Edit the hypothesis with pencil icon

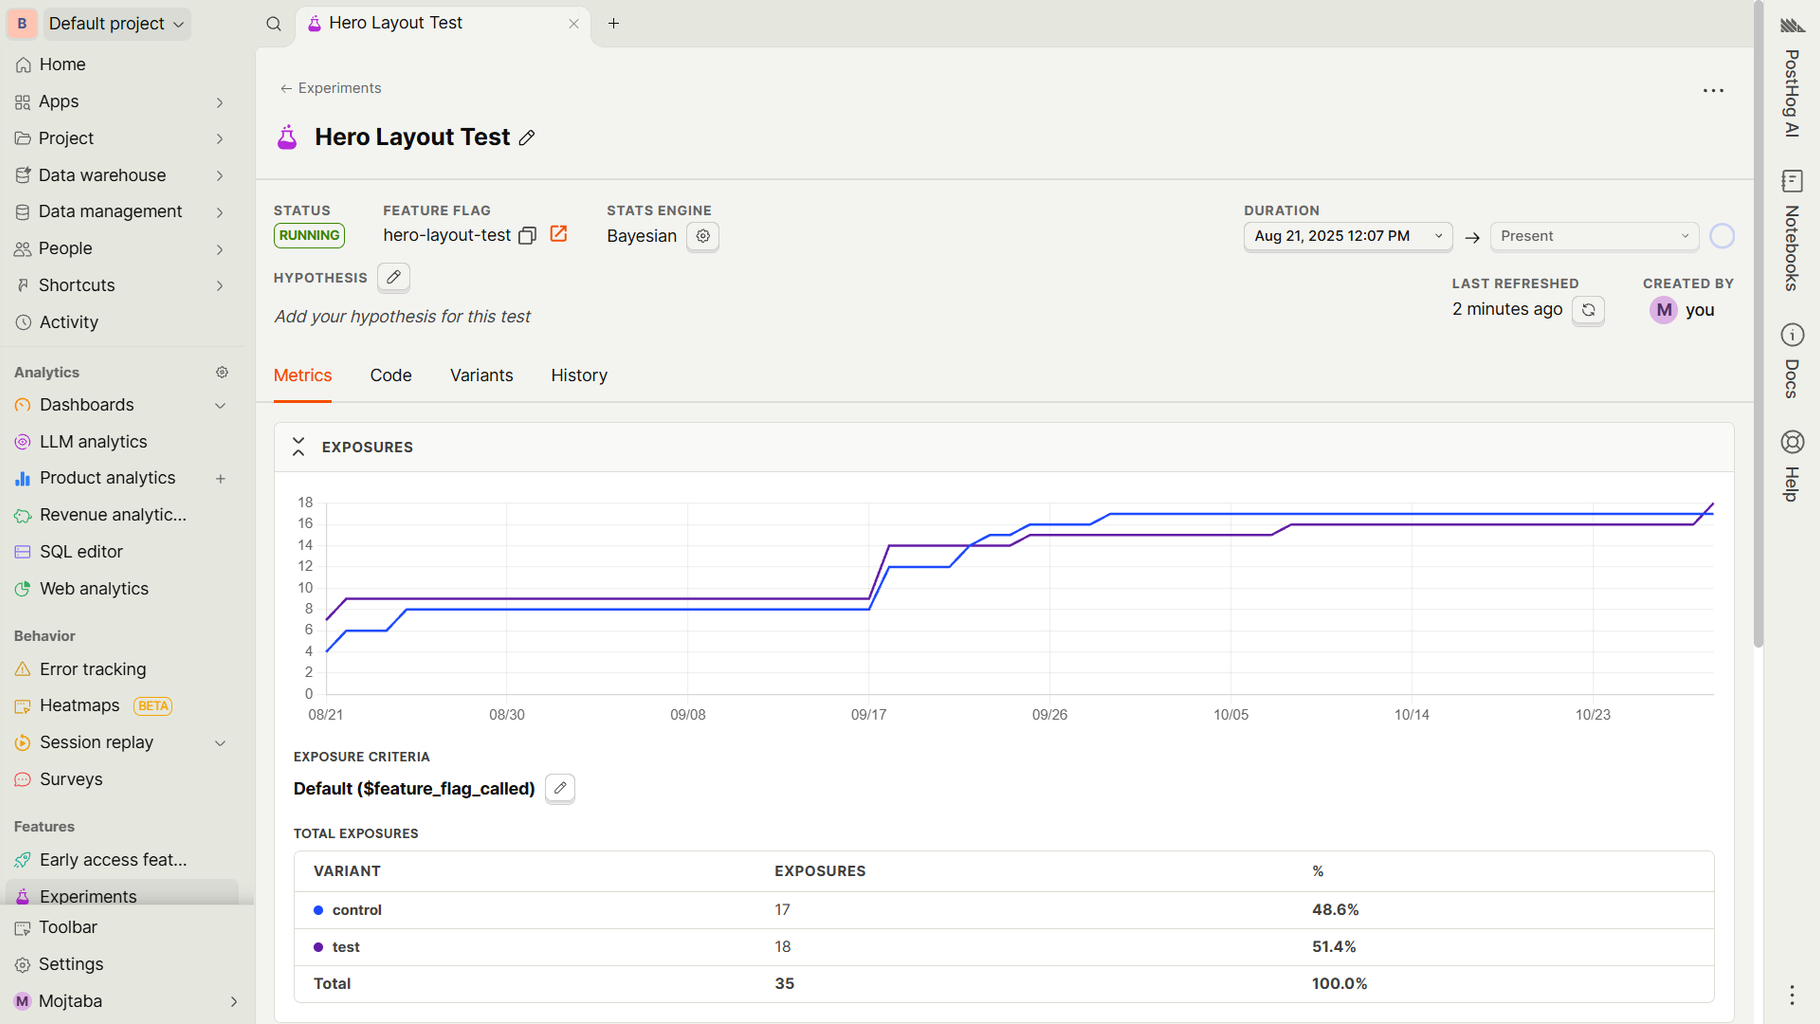coord(394,277)
